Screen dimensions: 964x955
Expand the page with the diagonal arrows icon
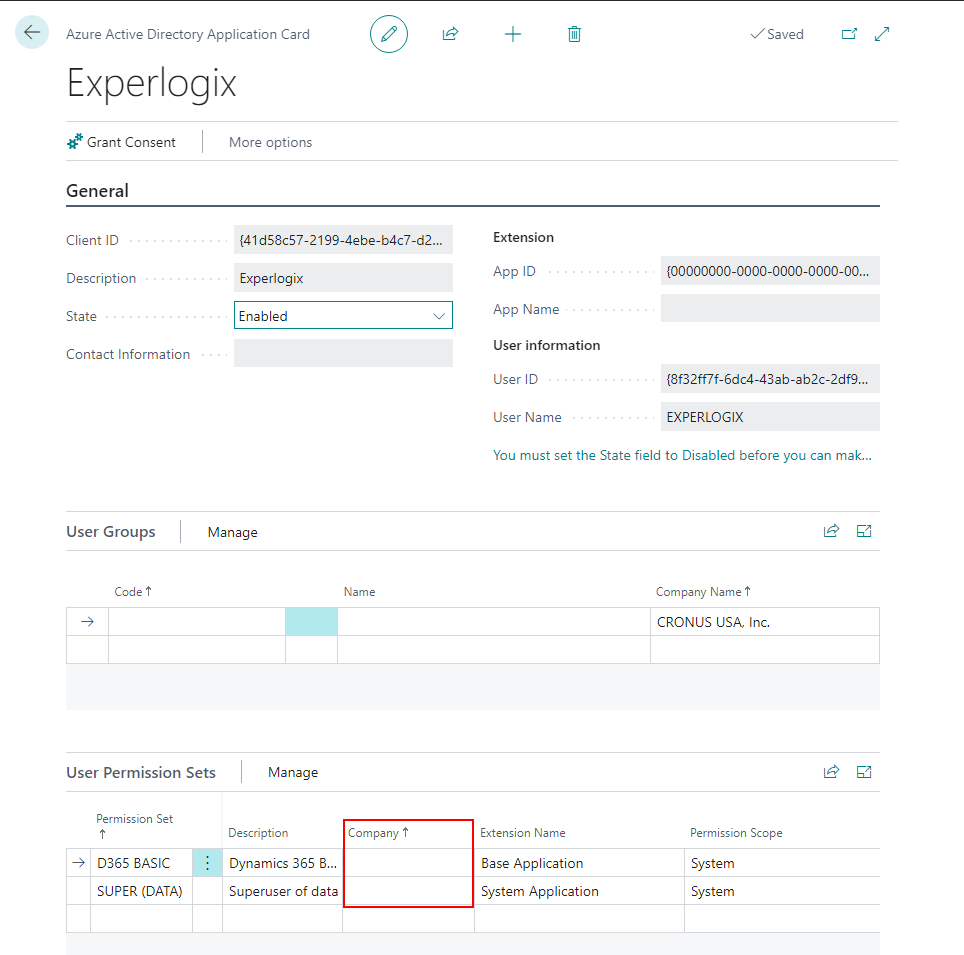(882, 34)
